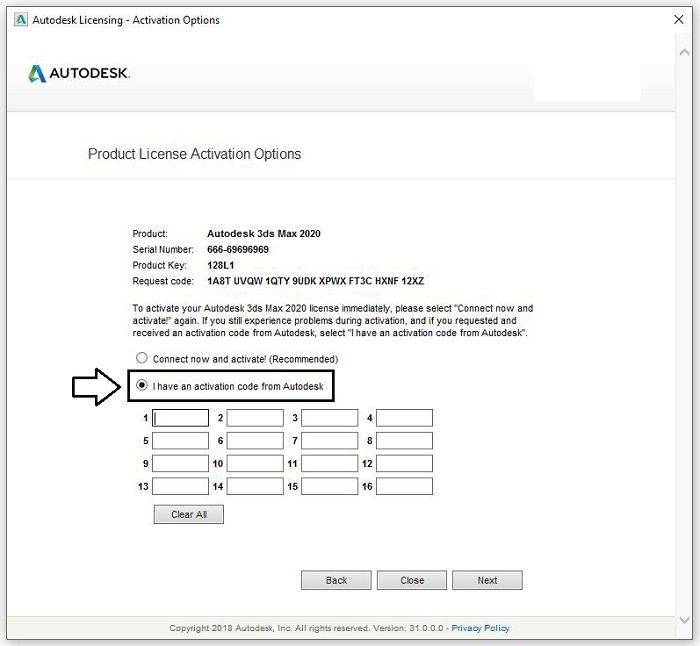Go Back to previous step
700x646 pixels.
(336, 580)
